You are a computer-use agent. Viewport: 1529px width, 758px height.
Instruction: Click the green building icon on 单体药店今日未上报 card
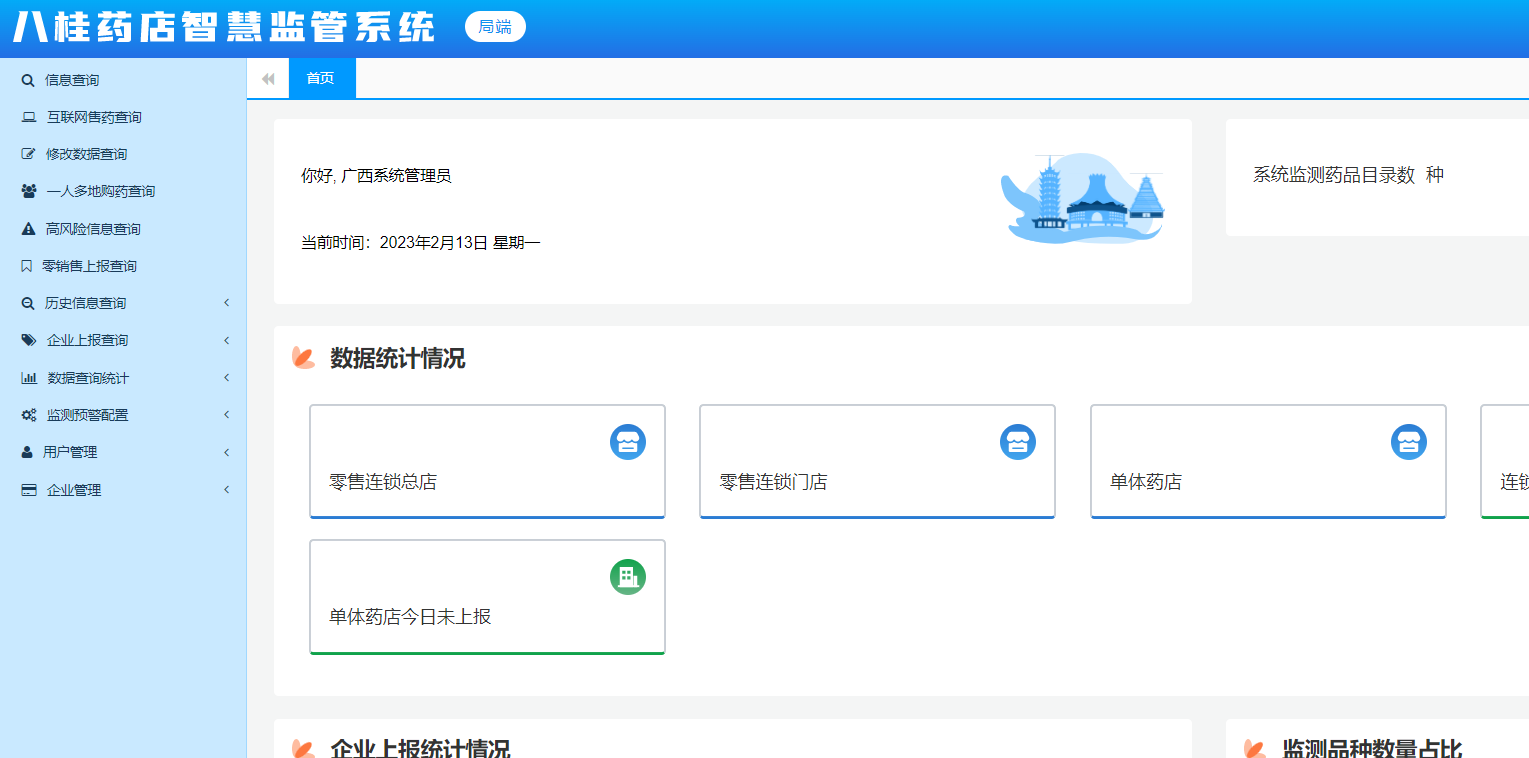coord(628,577)
